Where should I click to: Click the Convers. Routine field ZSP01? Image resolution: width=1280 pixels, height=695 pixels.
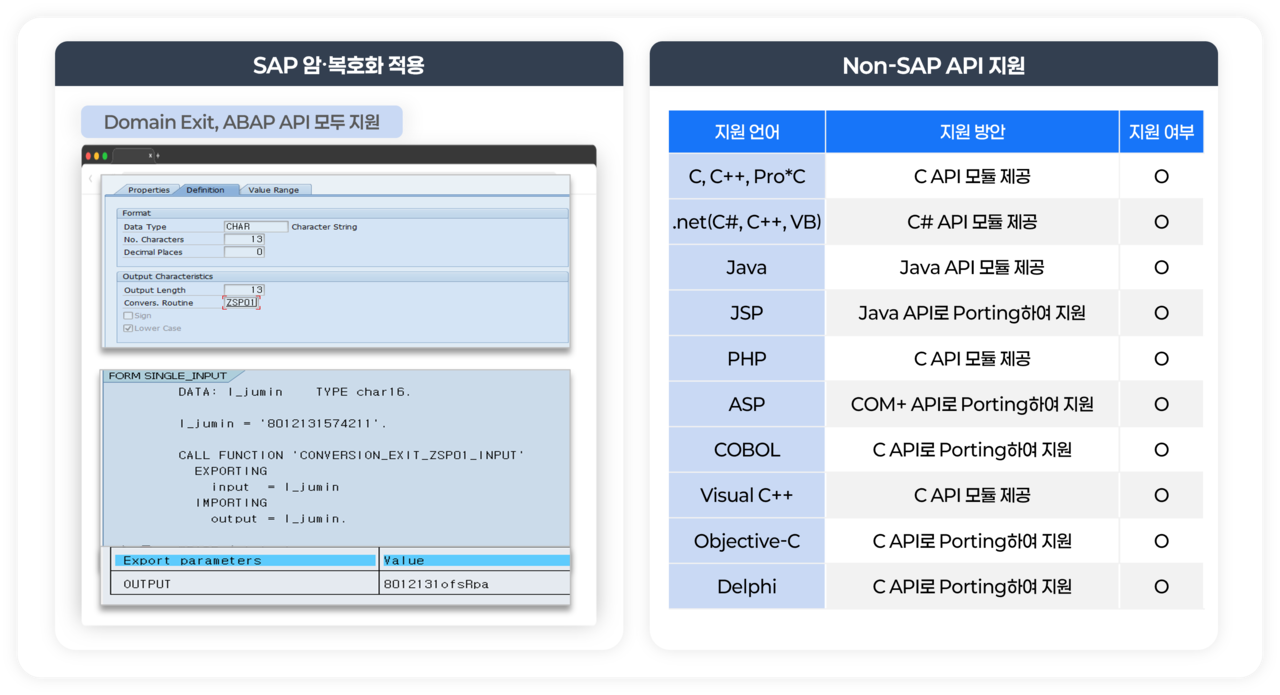(x=241, y=303)
